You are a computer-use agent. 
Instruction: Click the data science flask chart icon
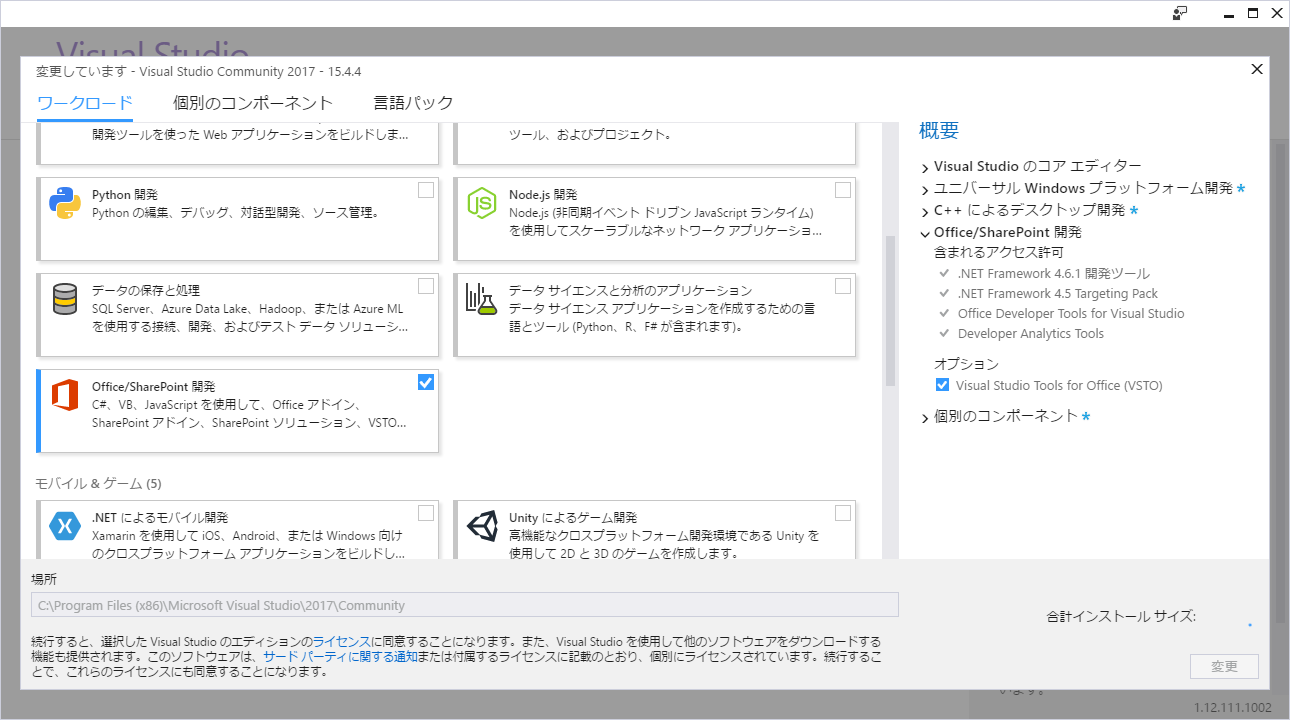481,299
